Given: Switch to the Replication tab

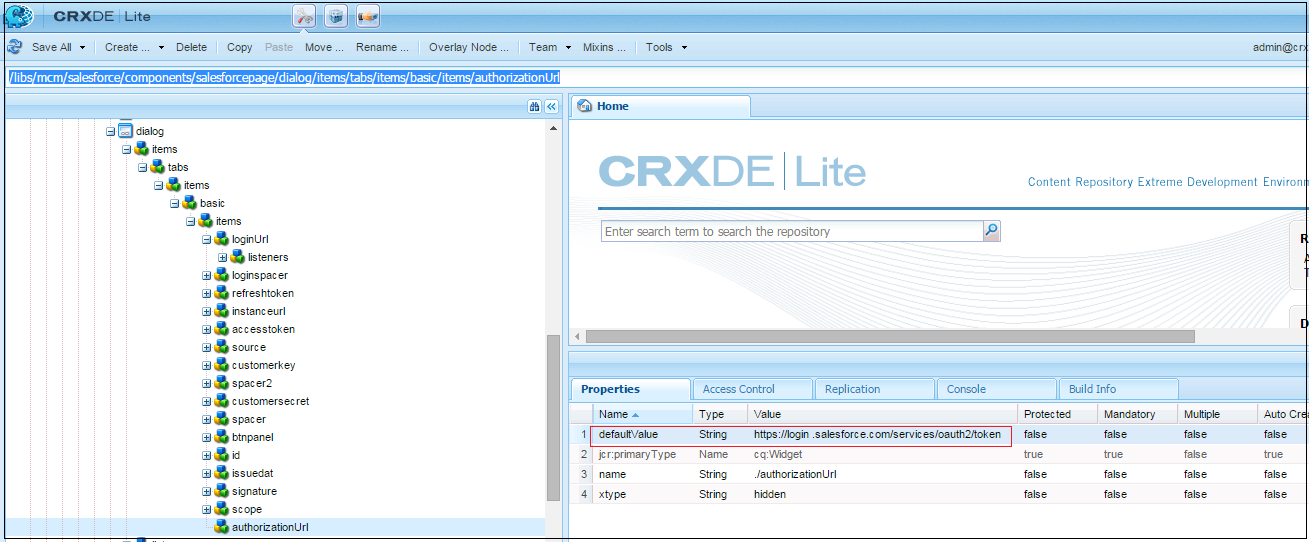Looking at the screenshot, I should [874, 389].
